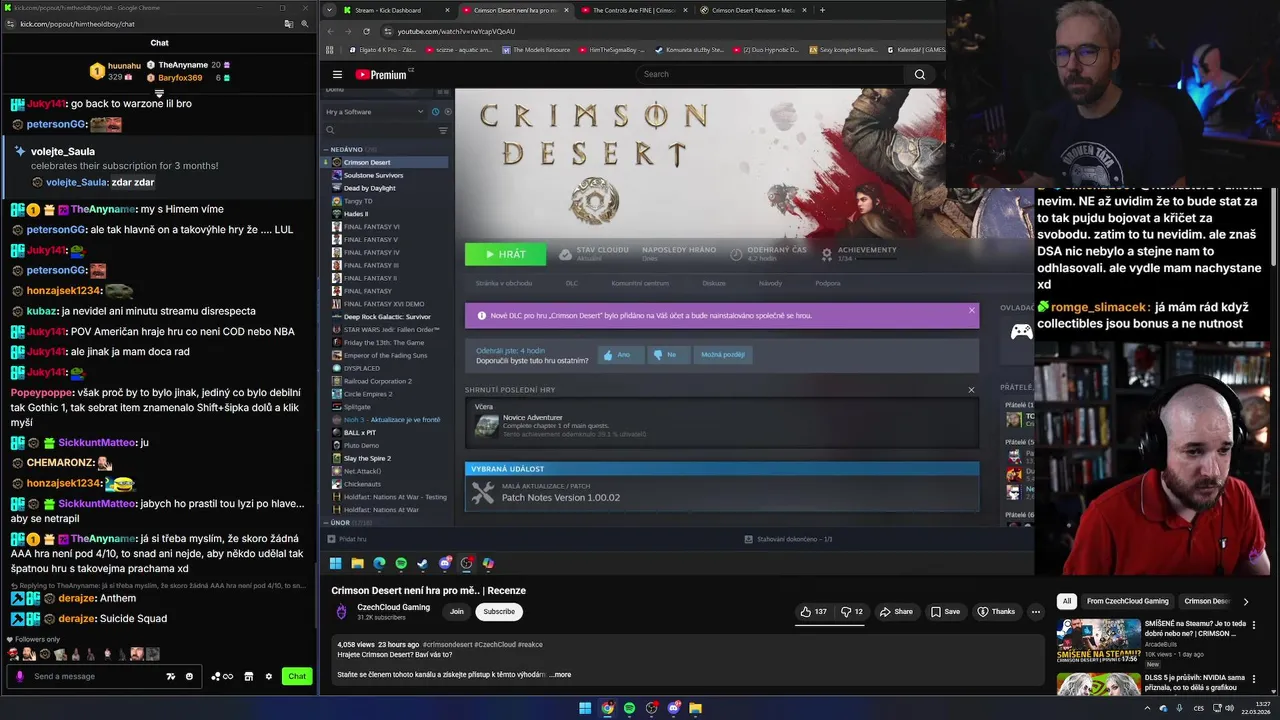
Task: Save video to playlist with Save button
Action: point(945,612)
